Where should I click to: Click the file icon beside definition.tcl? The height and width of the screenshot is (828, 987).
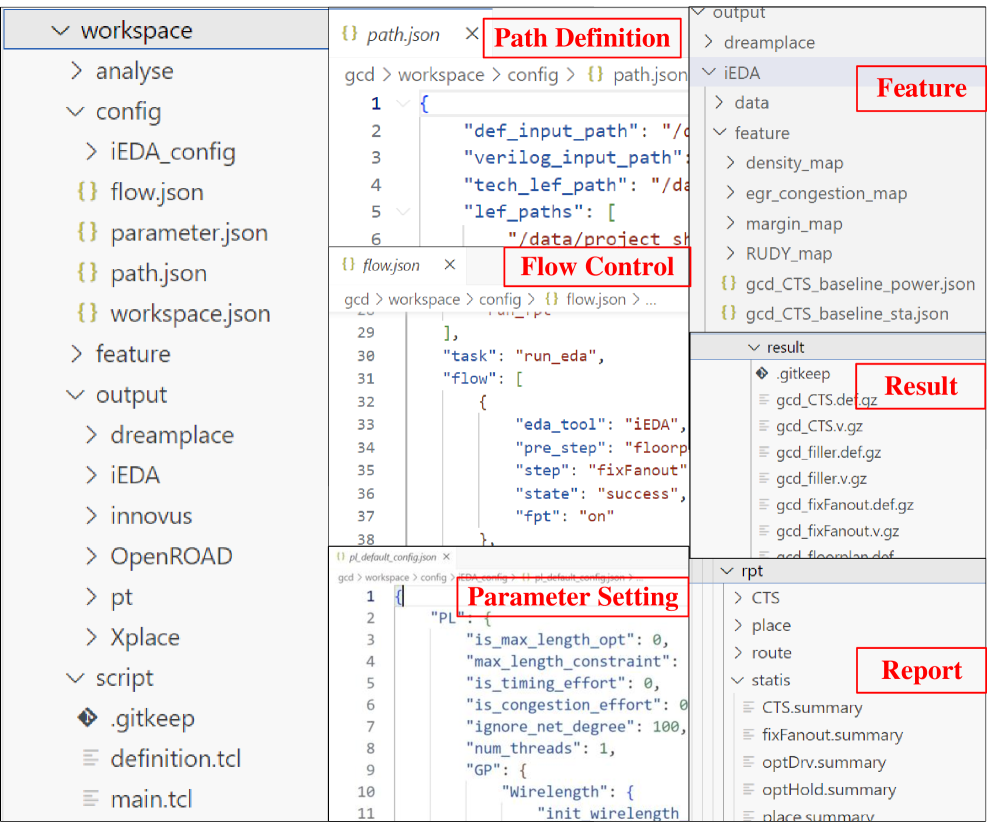(x=91, y=759)
